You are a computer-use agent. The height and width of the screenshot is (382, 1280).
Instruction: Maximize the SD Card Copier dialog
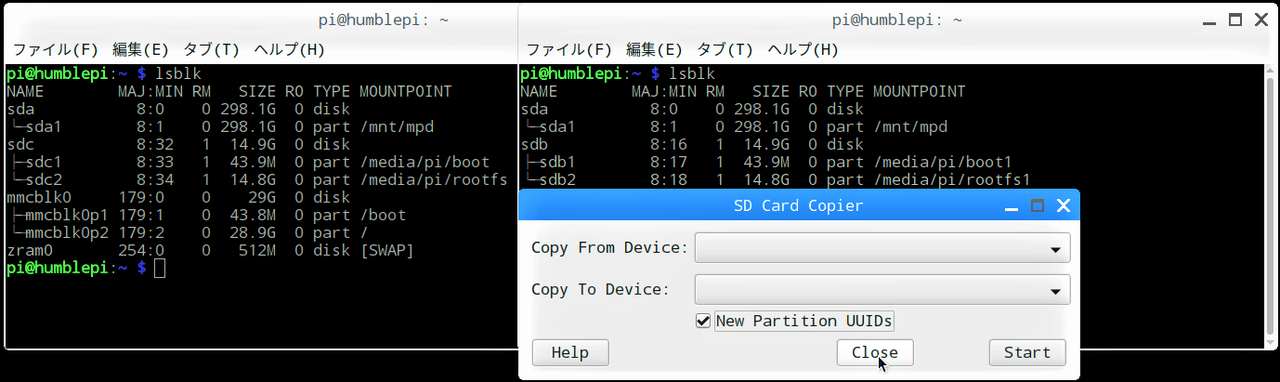1037,206
